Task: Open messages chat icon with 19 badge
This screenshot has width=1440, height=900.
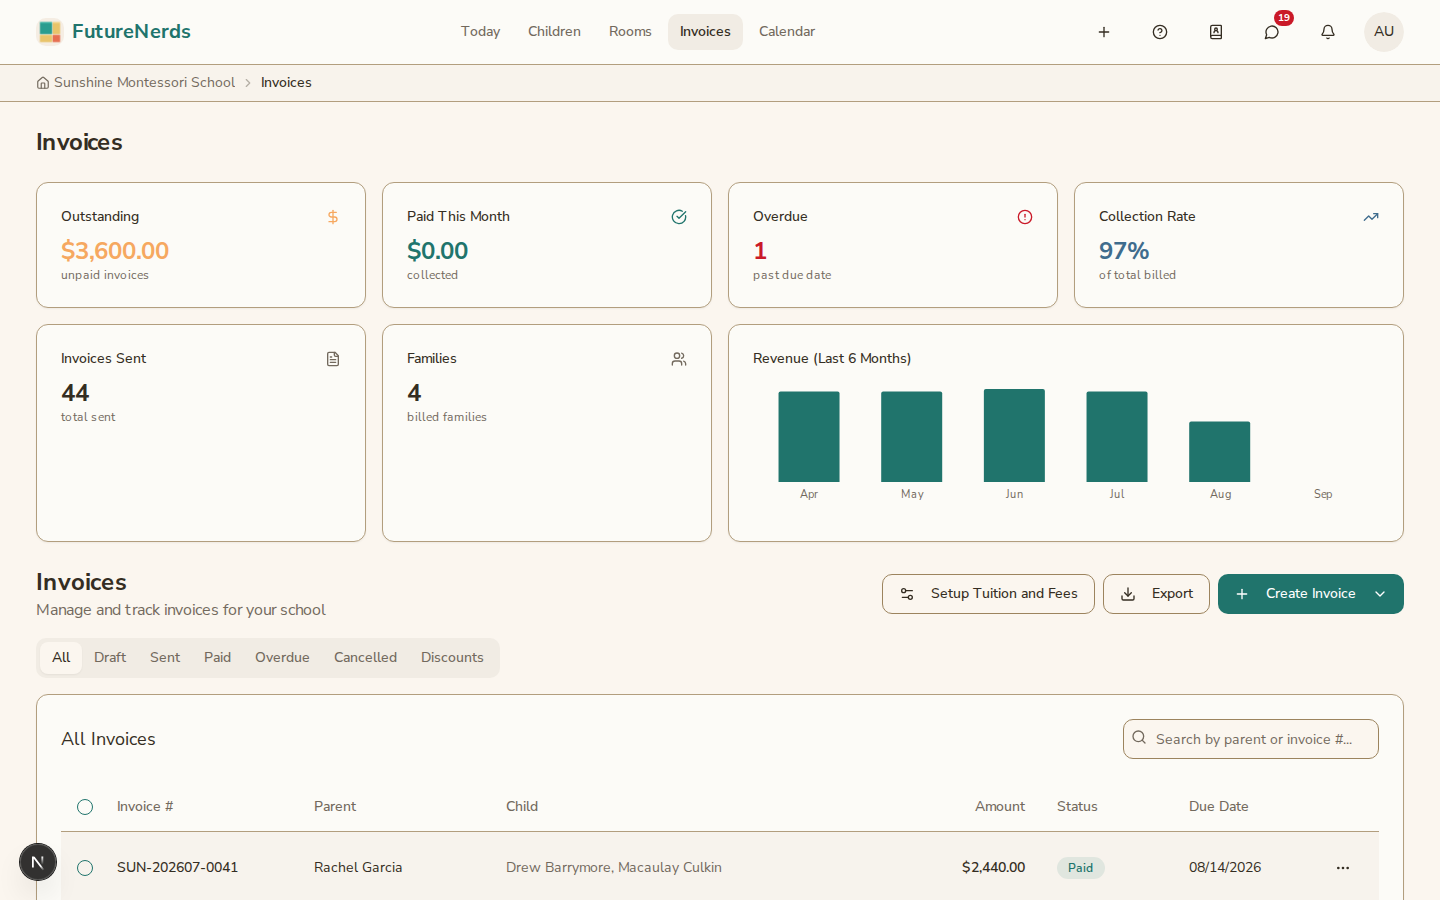Action: (x=1272, y=32)
